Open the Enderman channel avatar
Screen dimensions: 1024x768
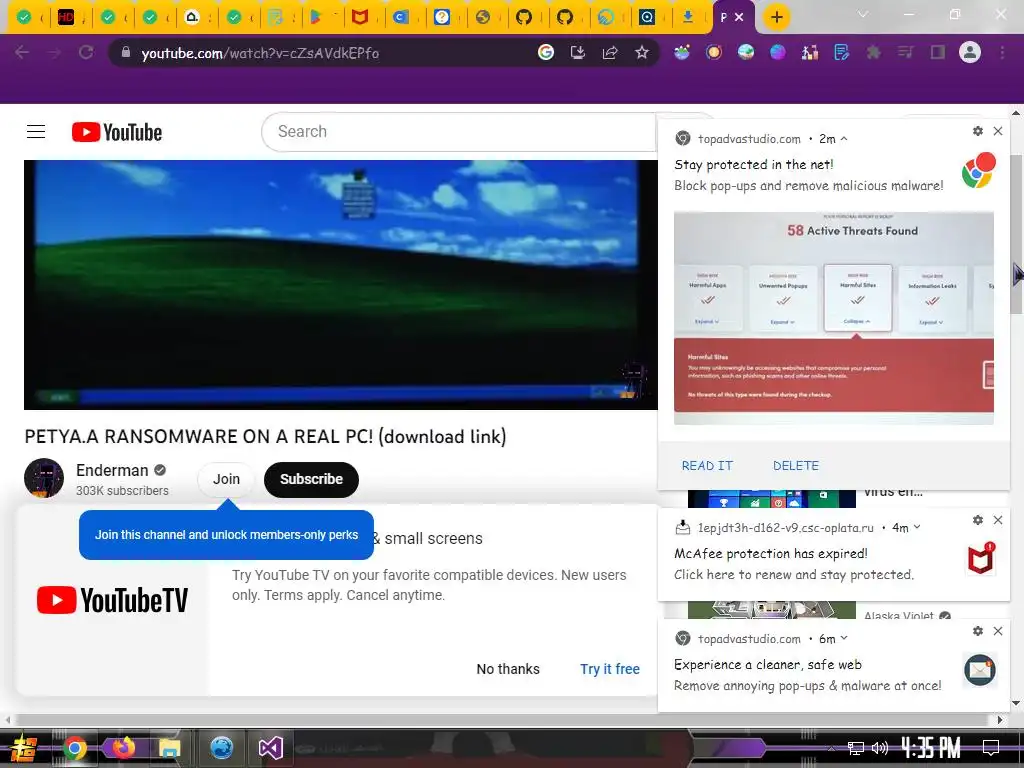[44, 478]
